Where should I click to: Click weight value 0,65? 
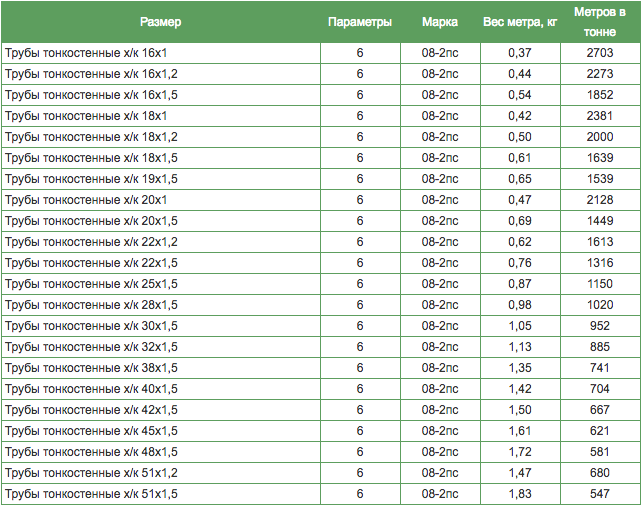point(520,179)
